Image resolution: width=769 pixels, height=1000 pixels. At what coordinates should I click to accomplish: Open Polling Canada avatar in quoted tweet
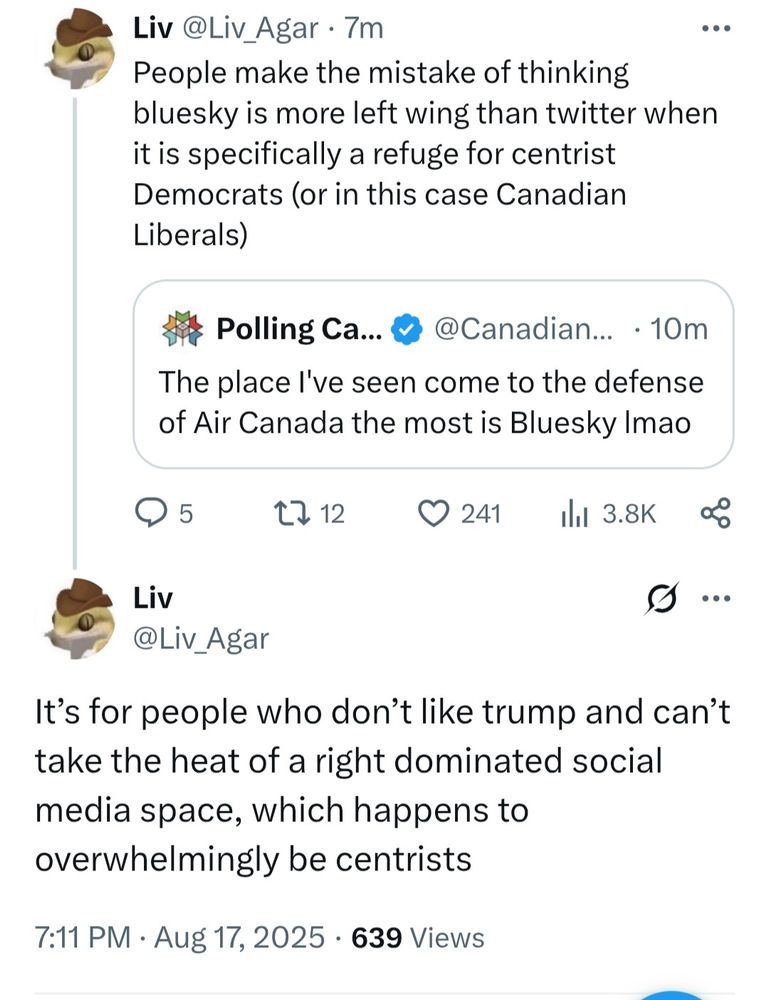tap(182, 328)
